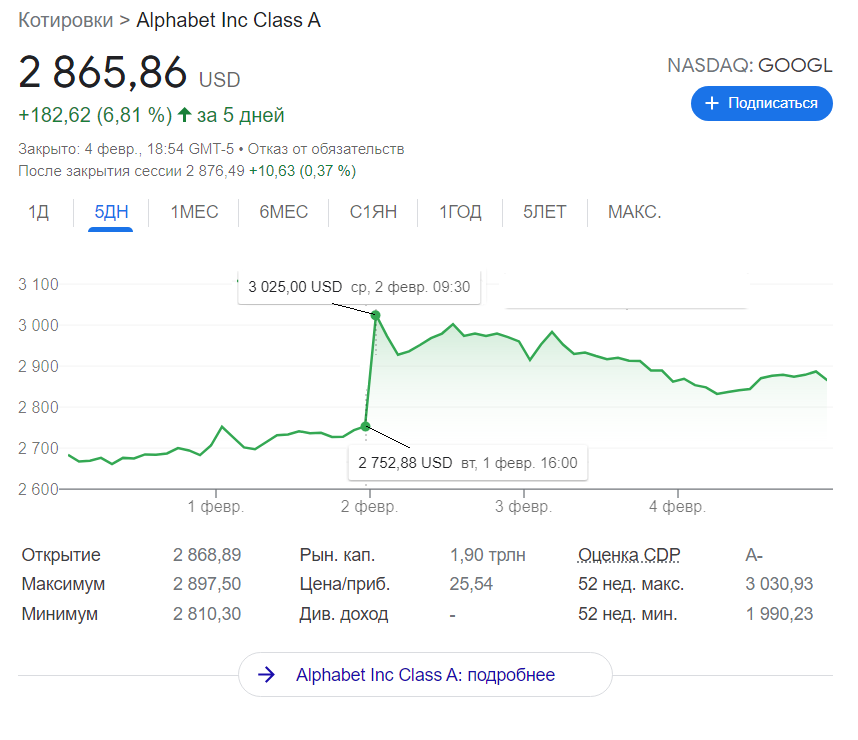Click the 1 февр. axis date label
Screen dimensions: 858x740
(216, 507)
